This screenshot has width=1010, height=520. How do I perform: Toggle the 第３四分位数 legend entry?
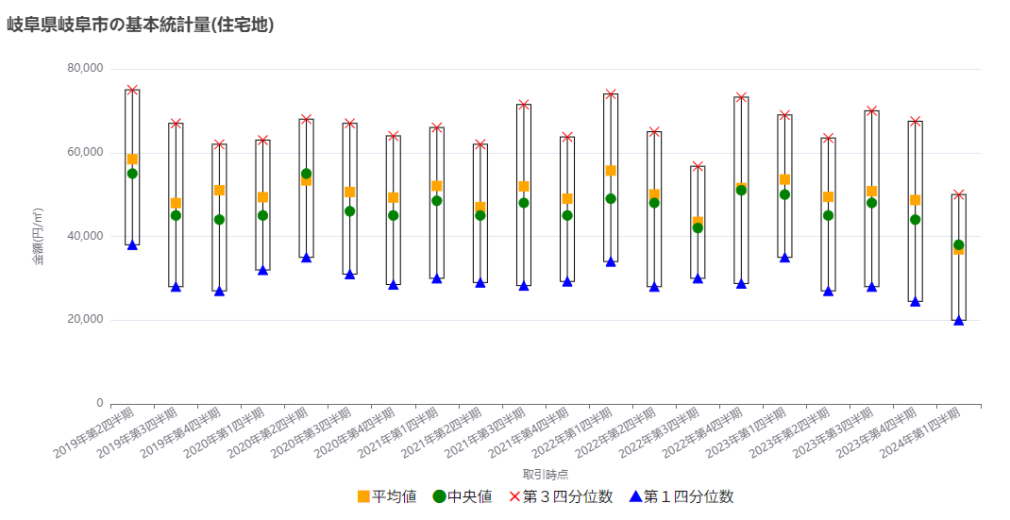[560, 497]
